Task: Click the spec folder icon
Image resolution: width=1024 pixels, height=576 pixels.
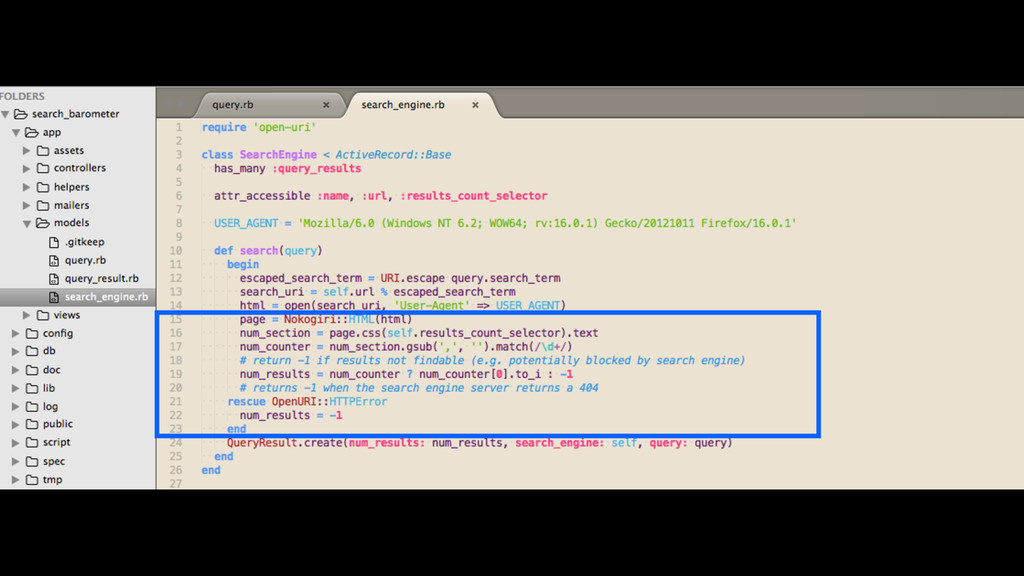Action: 32,461
